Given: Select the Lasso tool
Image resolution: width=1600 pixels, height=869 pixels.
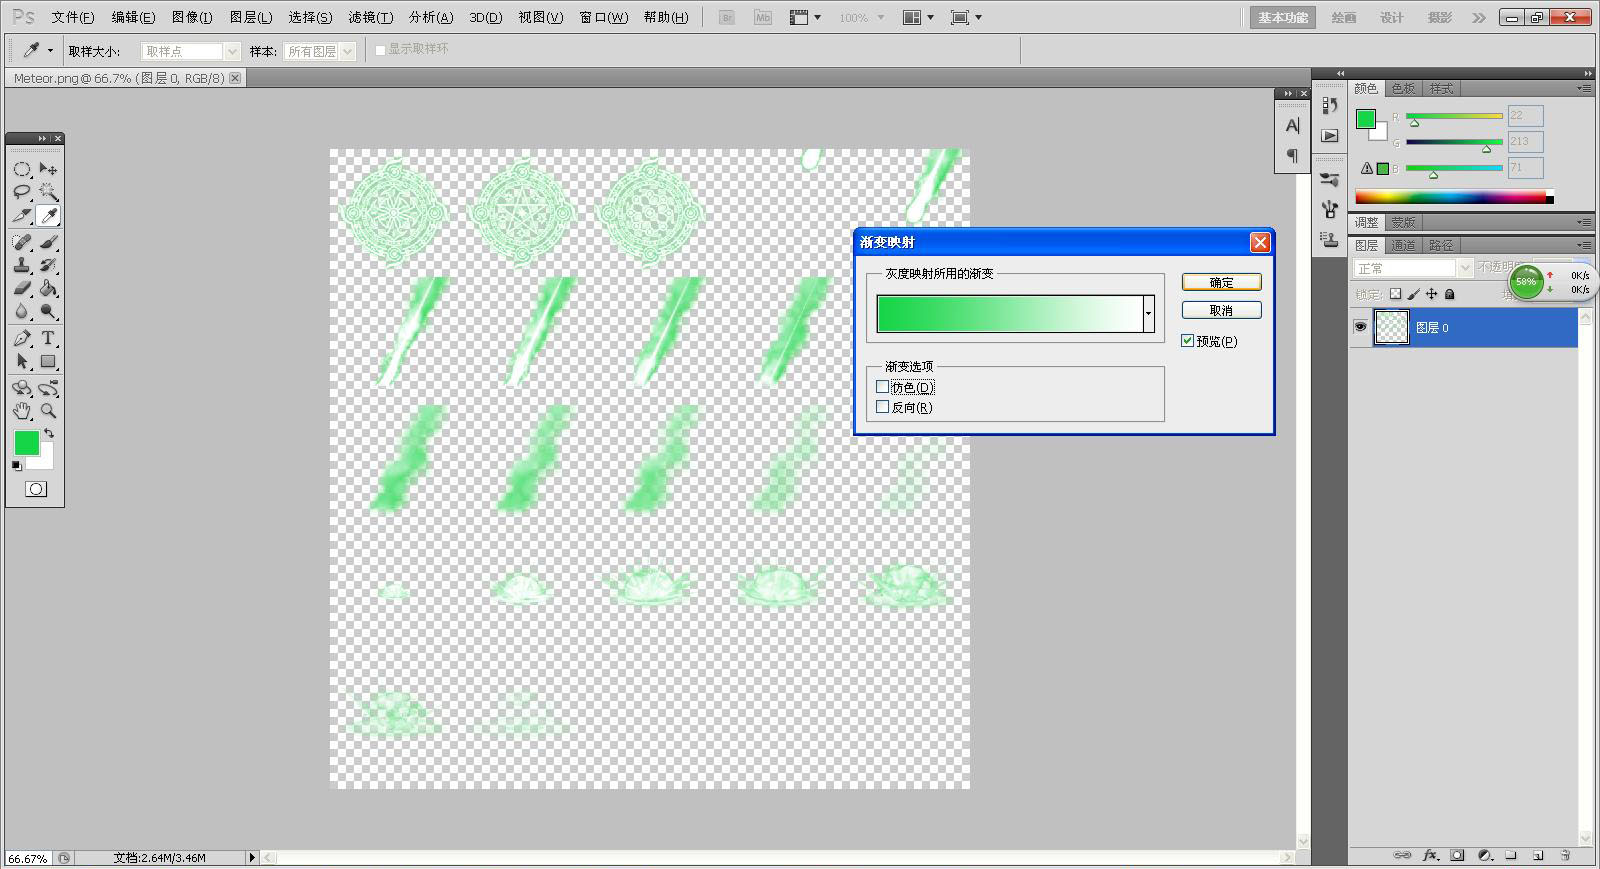Looking at the screenshot, I should point(22,192).
